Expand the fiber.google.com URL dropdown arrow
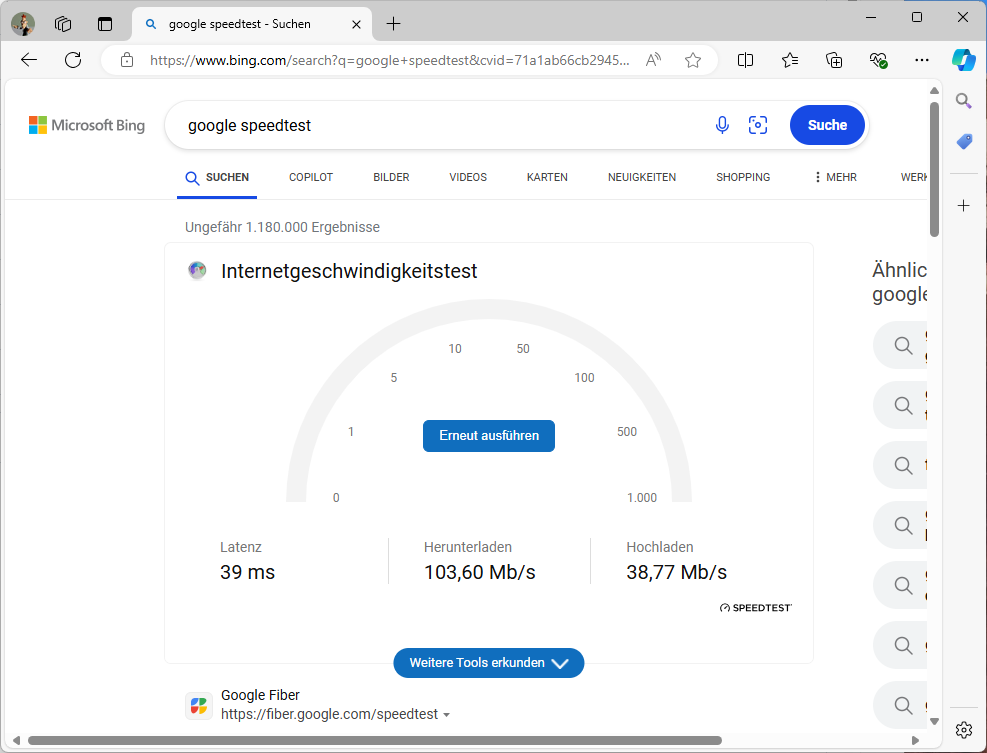This screenshot has width=987, height=753. [x=446, y=715]
